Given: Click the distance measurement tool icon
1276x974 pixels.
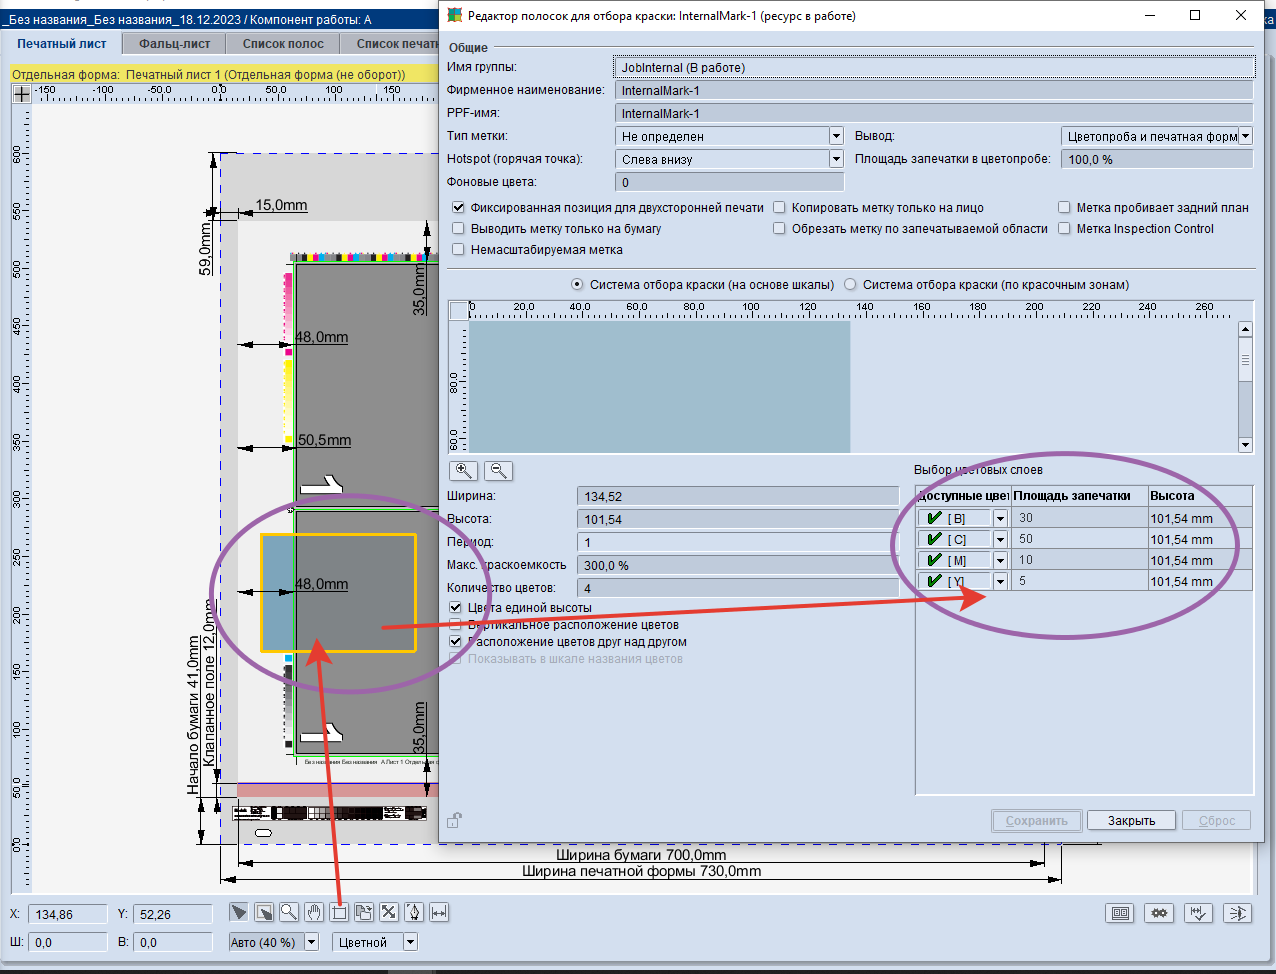Looking at the screenshot, I should (439, 912).
